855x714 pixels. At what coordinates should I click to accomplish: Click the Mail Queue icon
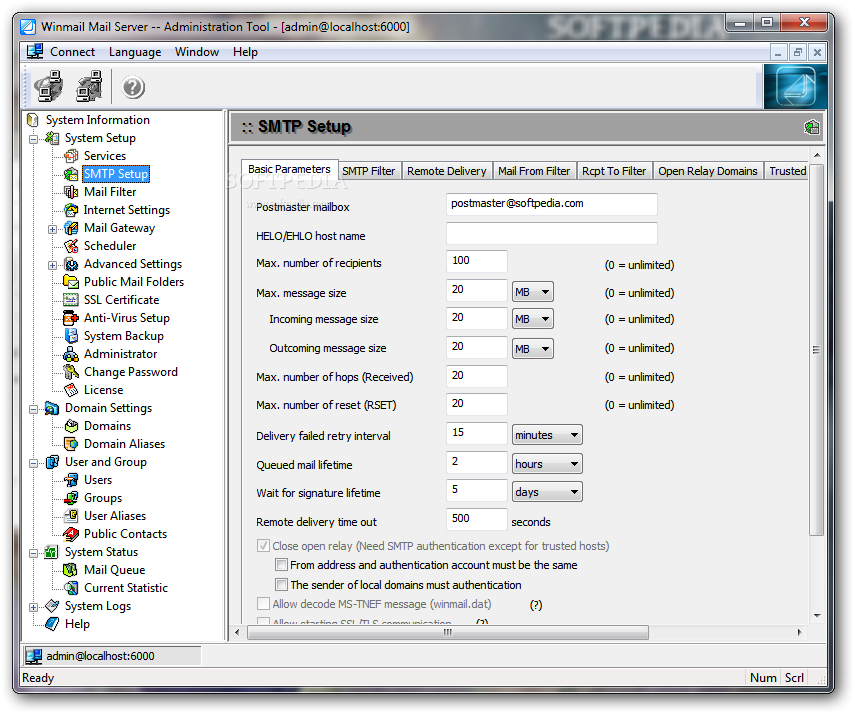(71, 570)
